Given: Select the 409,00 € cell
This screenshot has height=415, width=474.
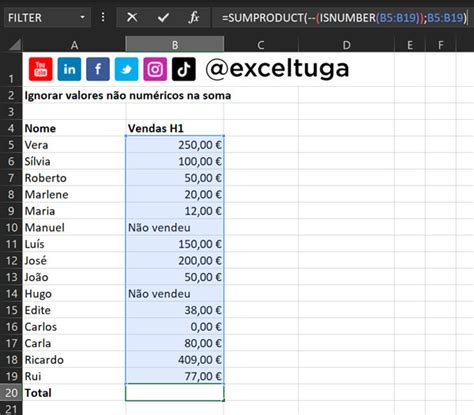Looking at the screenshot, I should (x=175, y=360).
